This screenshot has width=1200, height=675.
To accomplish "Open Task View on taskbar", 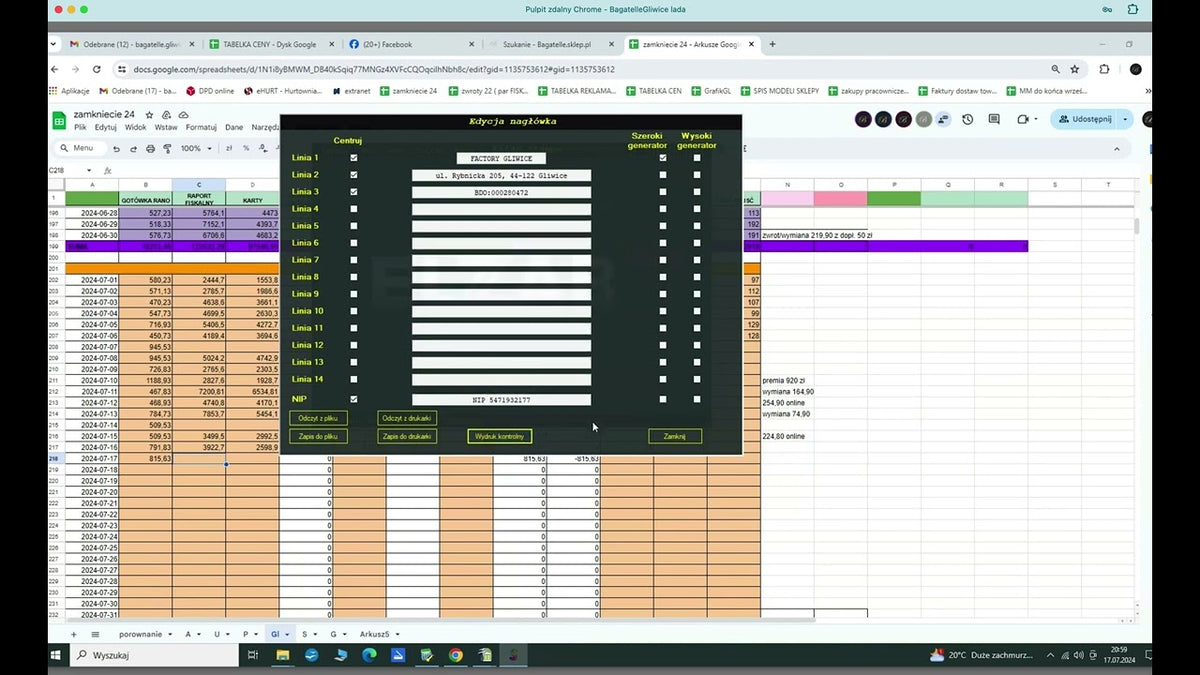I will point(253,655).
